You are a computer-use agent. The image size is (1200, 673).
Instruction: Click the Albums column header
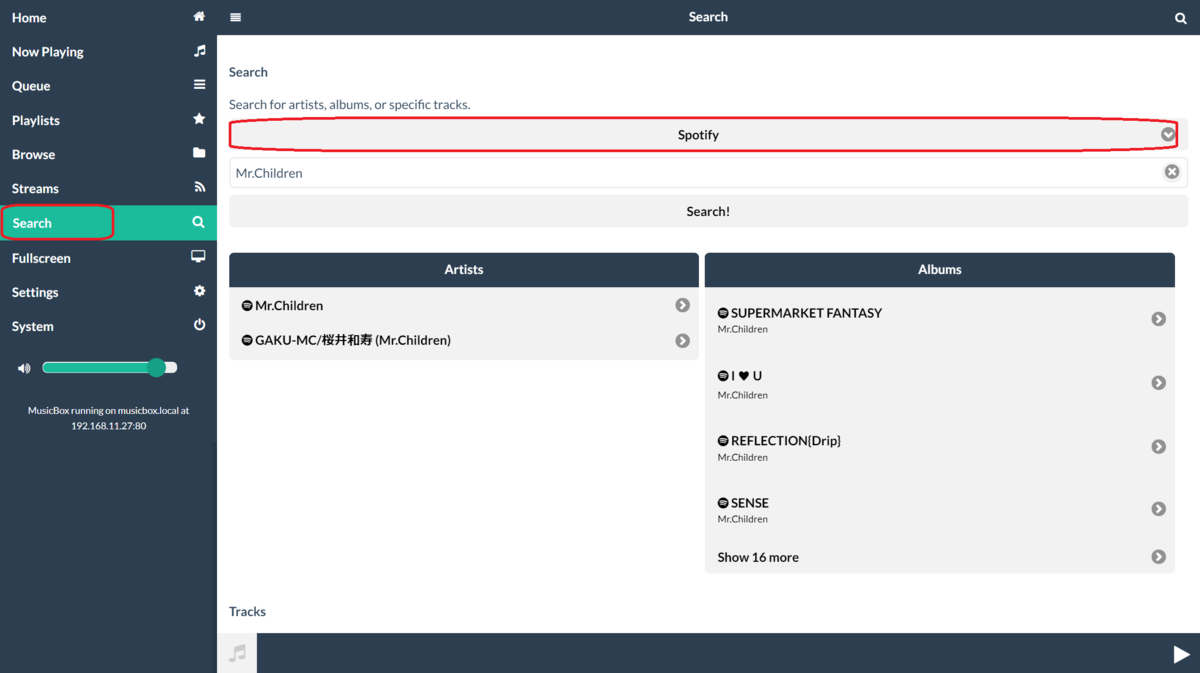coord(939,270)
